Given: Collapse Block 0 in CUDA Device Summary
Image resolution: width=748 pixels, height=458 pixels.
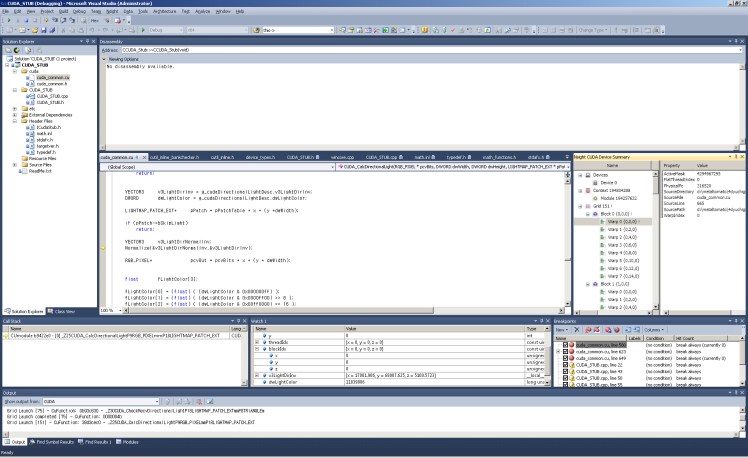Looking at the screenshot, I should pos(588,214).
